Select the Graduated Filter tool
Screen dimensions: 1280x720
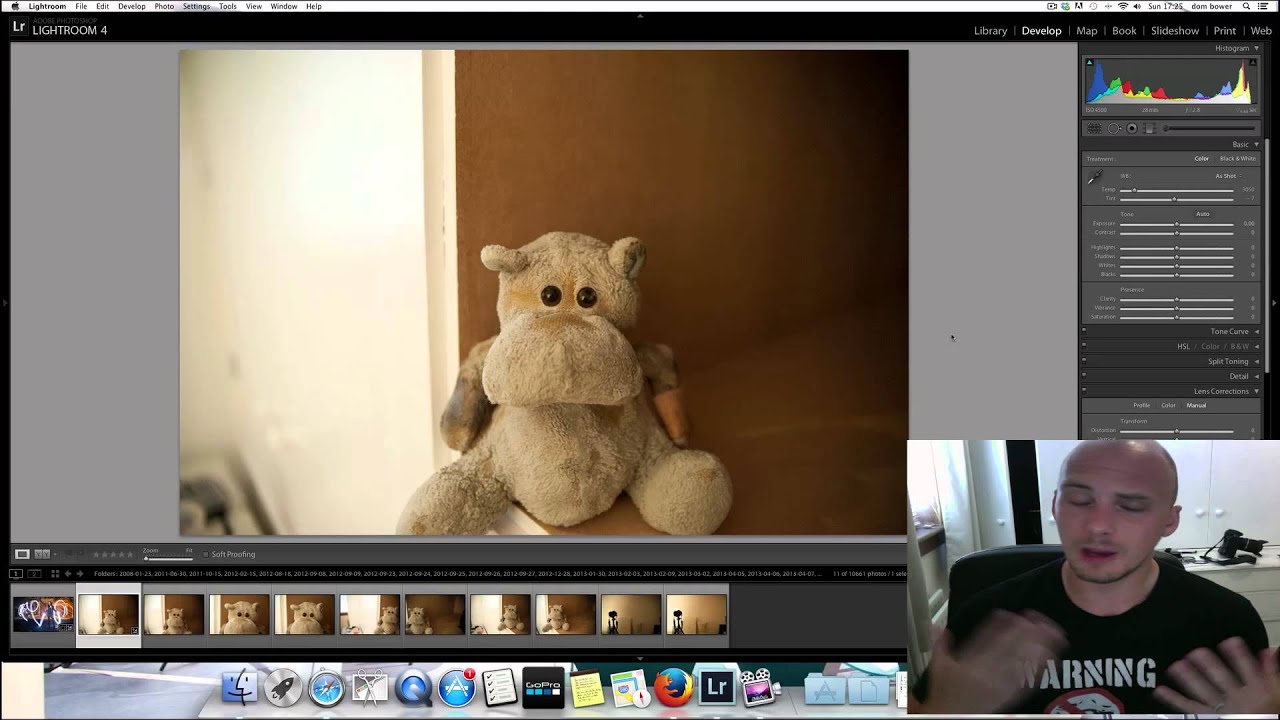[x=1149, y=129]
